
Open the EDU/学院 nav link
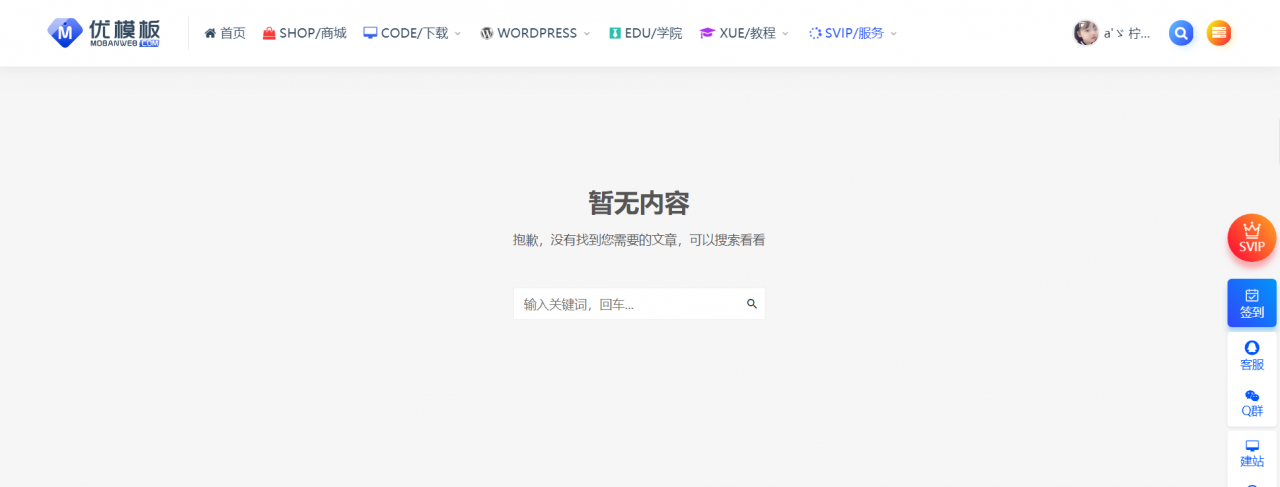(645, 33)
